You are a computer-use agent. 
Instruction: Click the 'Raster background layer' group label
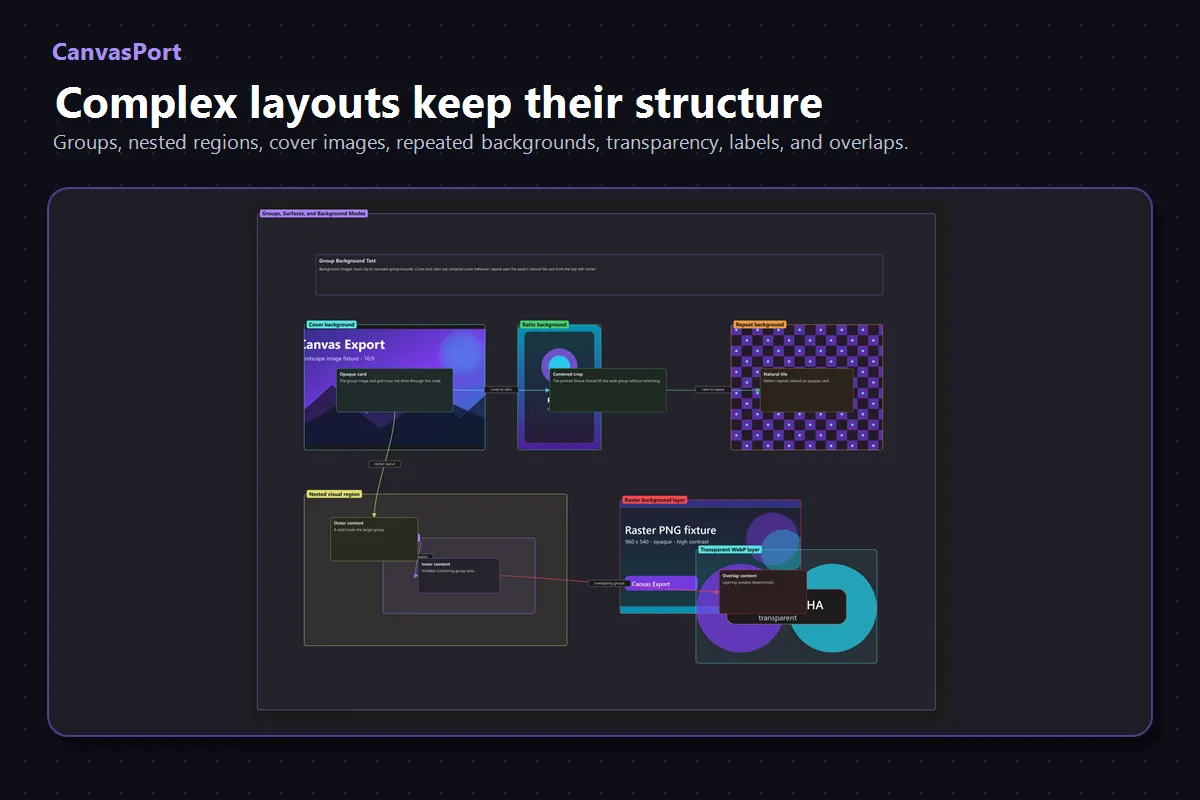tap(655, 499)
